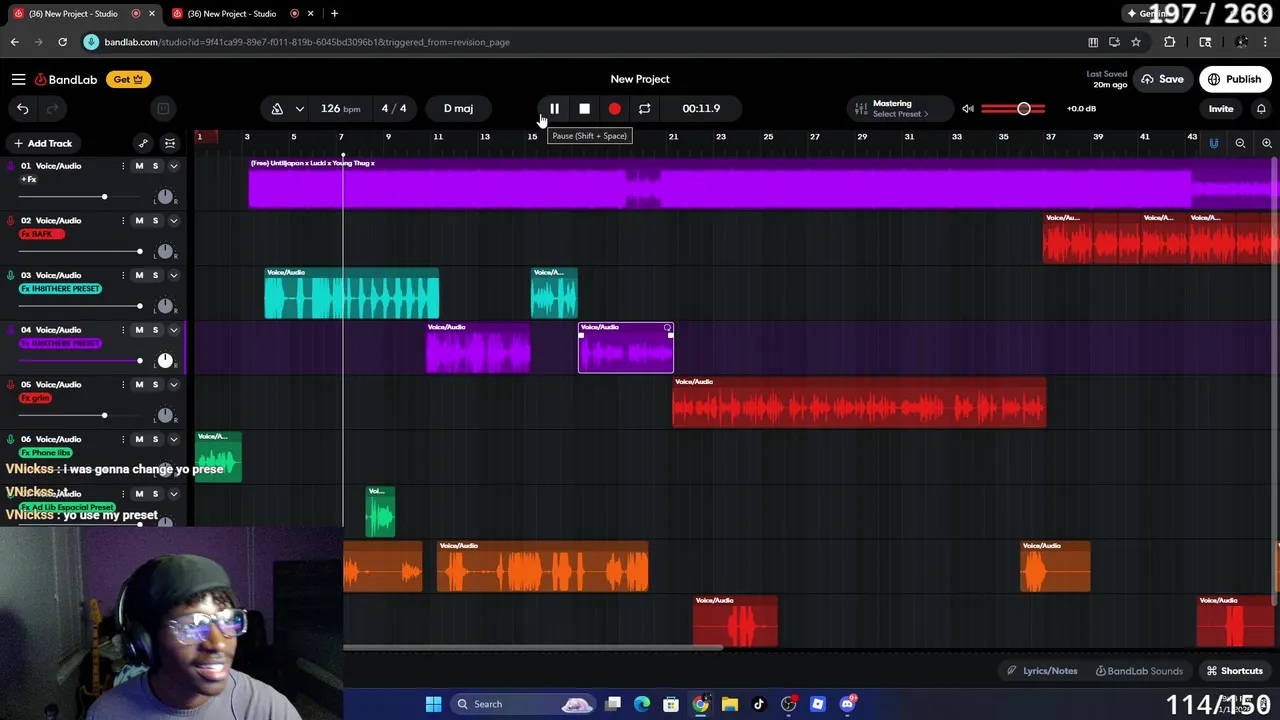Solo track 01 Voice/Audio
1280x720 pixels.
[x=155, y=166]
